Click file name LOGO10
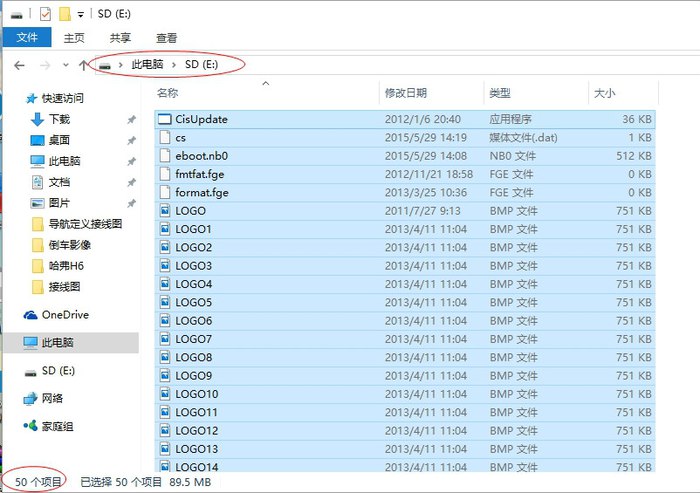700x493 pixels. 197,394
